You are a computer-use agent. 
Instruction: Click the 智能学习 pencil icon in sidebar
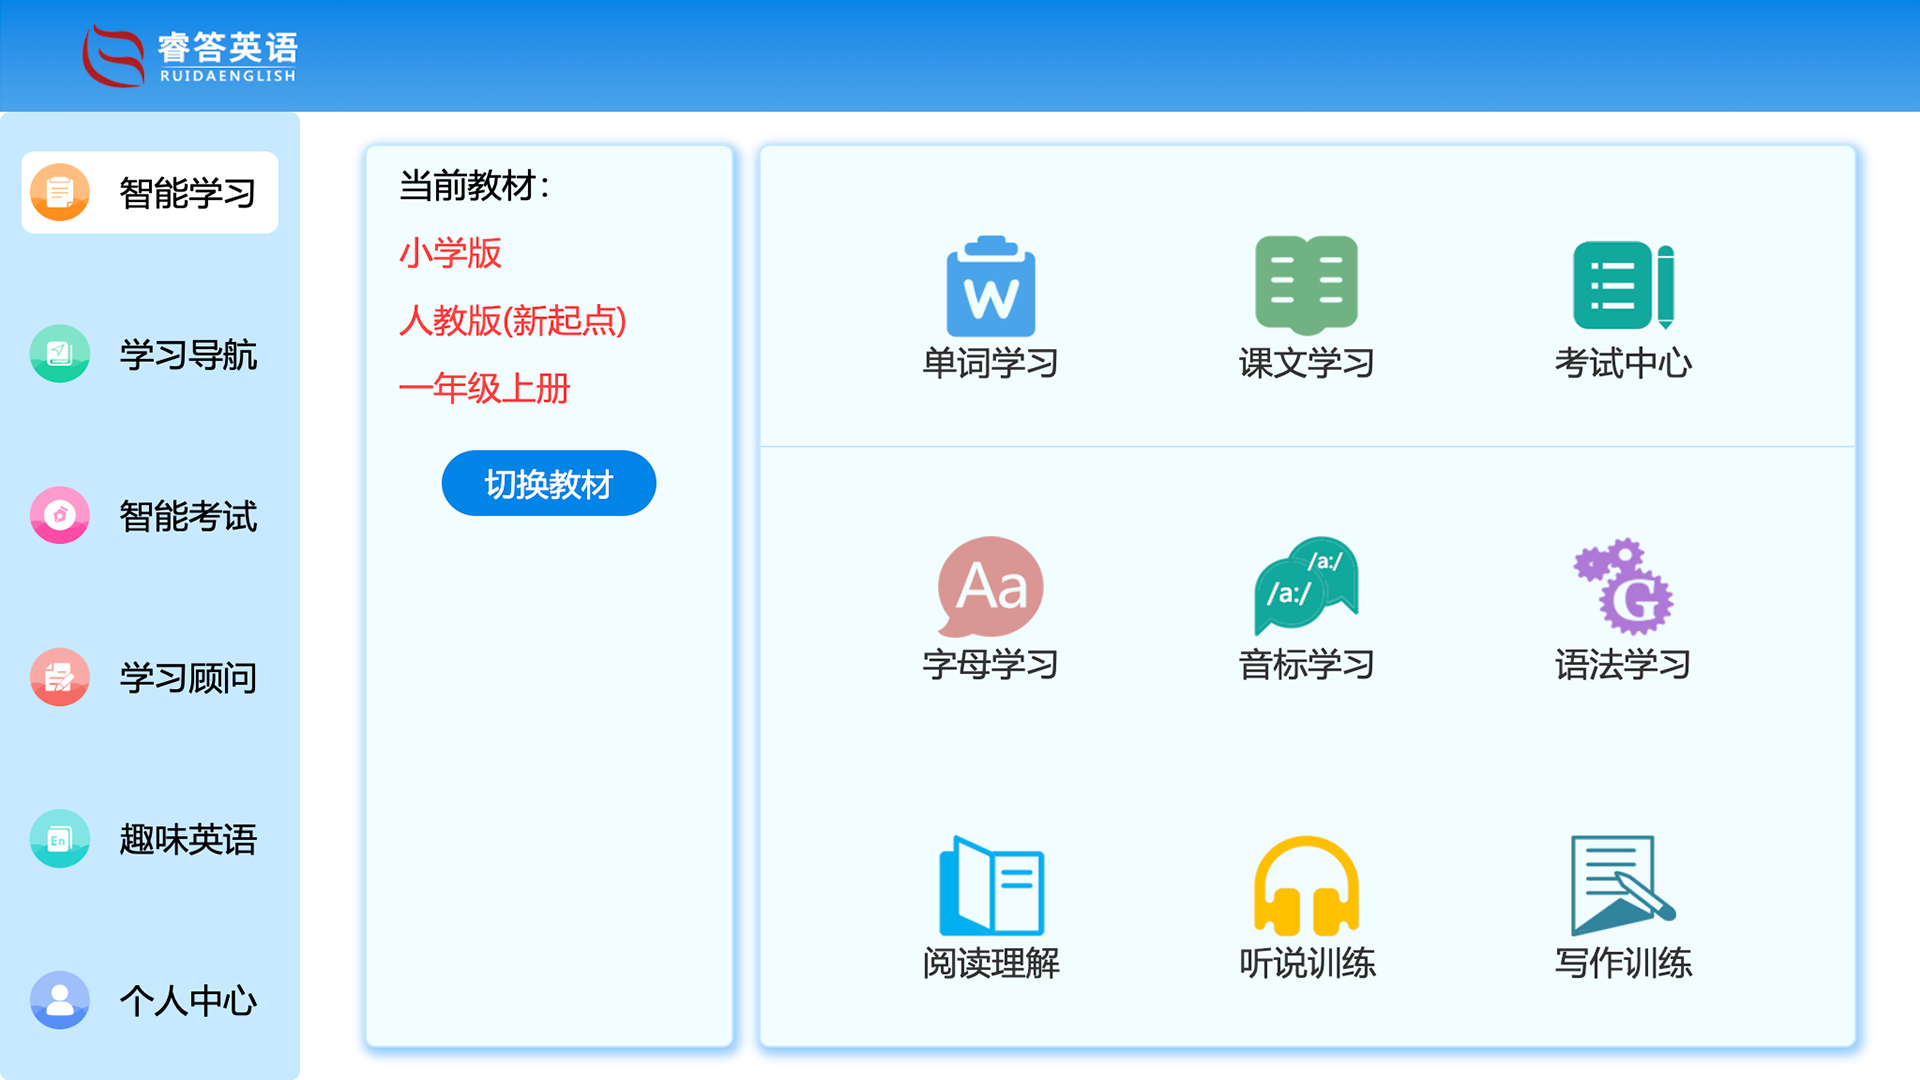(59, 192)
